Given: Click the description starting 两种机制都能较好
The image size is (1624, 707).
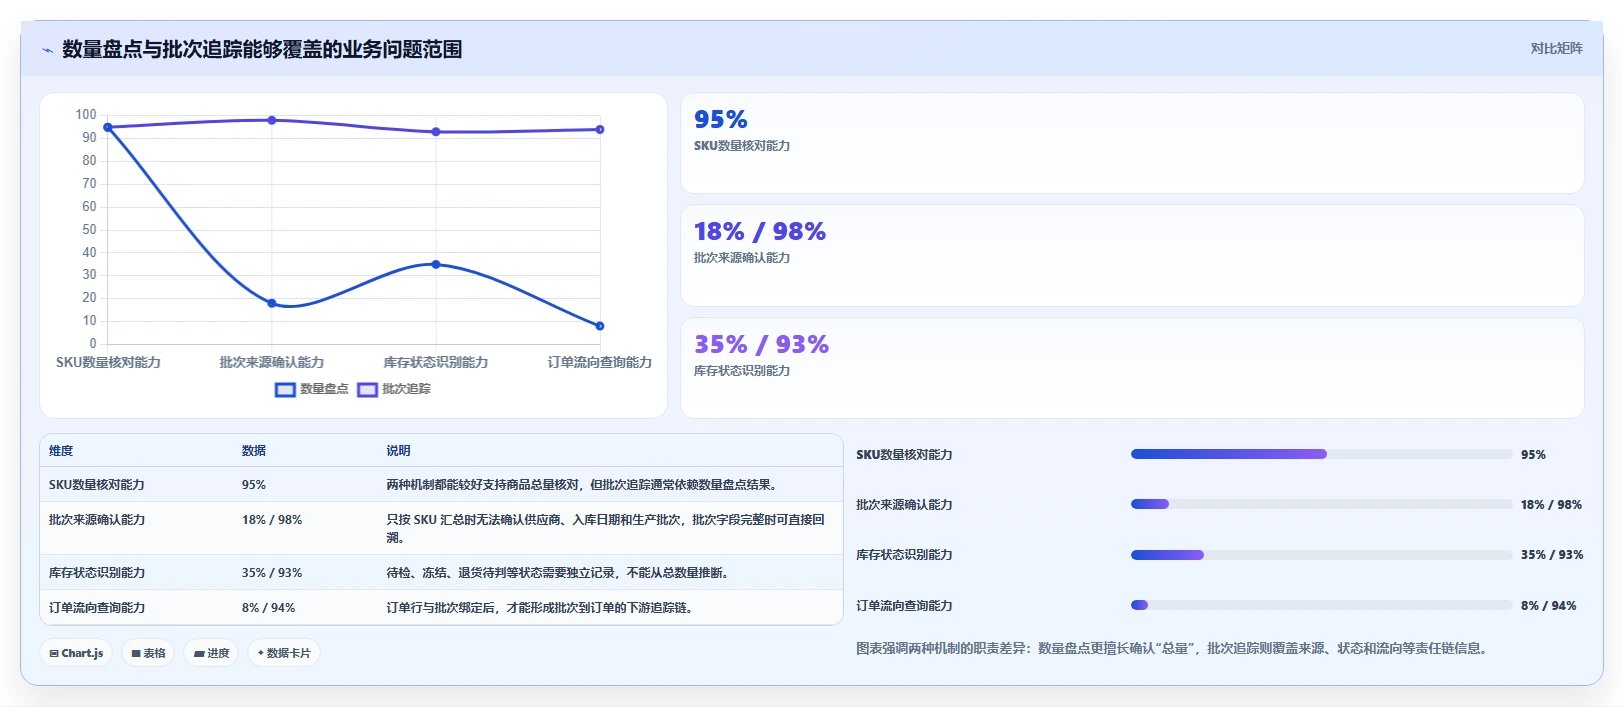Looking at the screenshot, I should [582, 485].
